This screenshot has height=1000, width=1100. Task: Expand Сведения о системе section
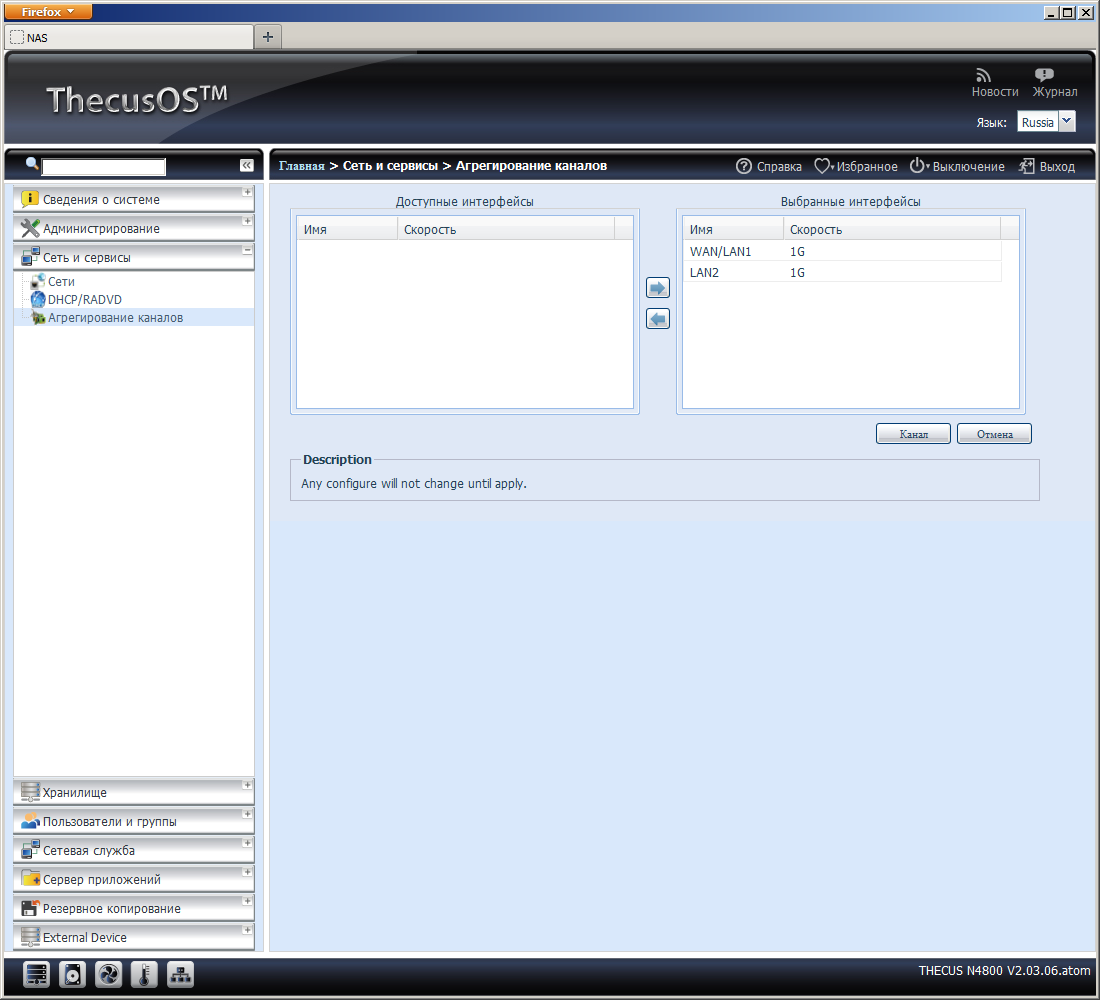[134, 199]
